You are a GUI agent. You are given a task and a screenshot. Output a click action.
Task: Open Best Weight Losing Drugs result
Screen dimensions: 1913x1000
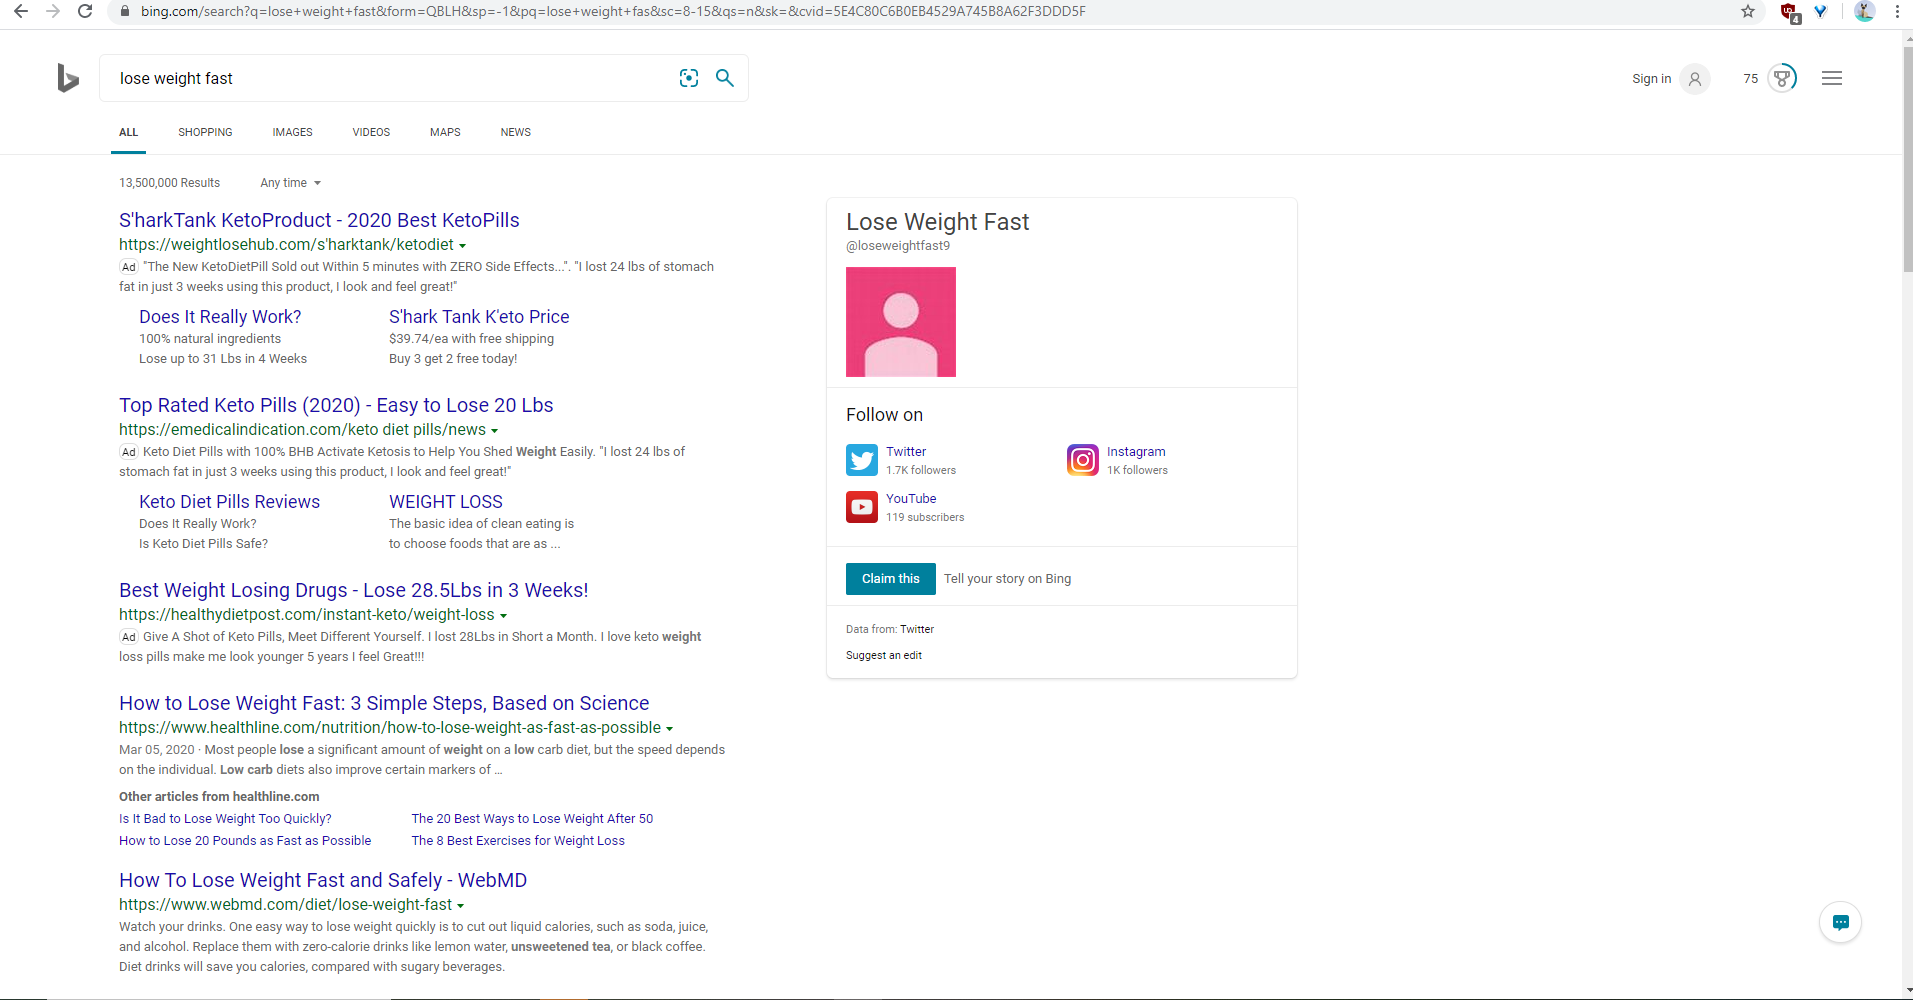(x=354, y=590)
